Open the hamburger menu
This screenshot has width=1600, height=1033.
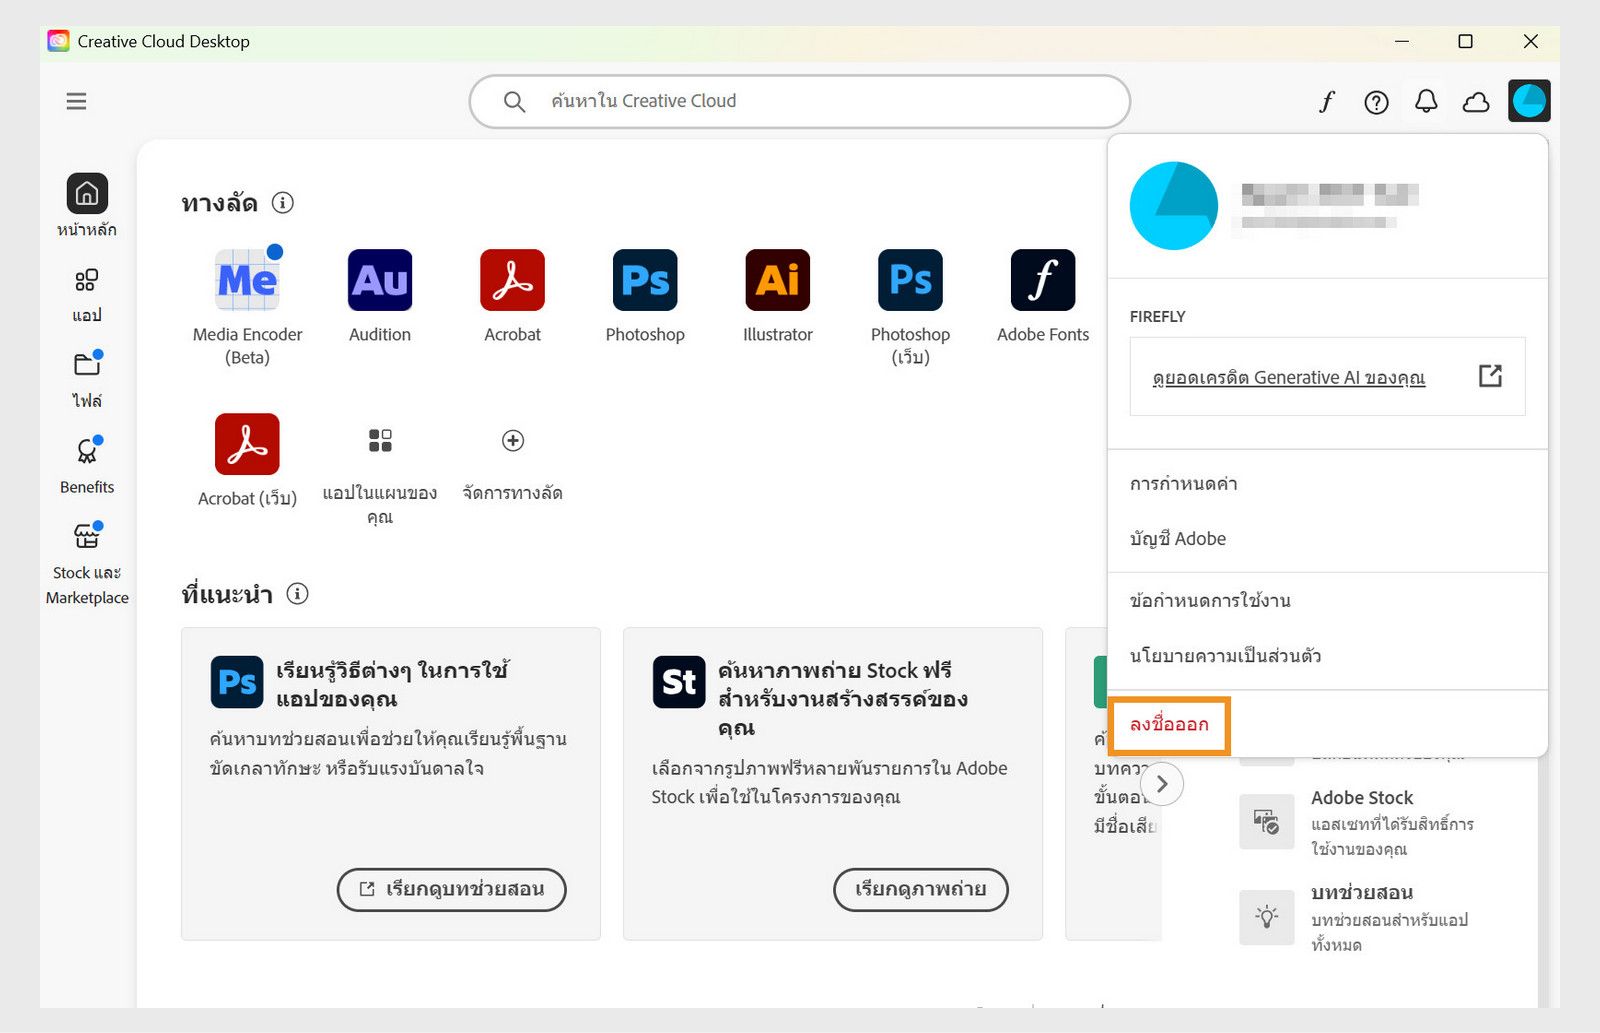76,101
